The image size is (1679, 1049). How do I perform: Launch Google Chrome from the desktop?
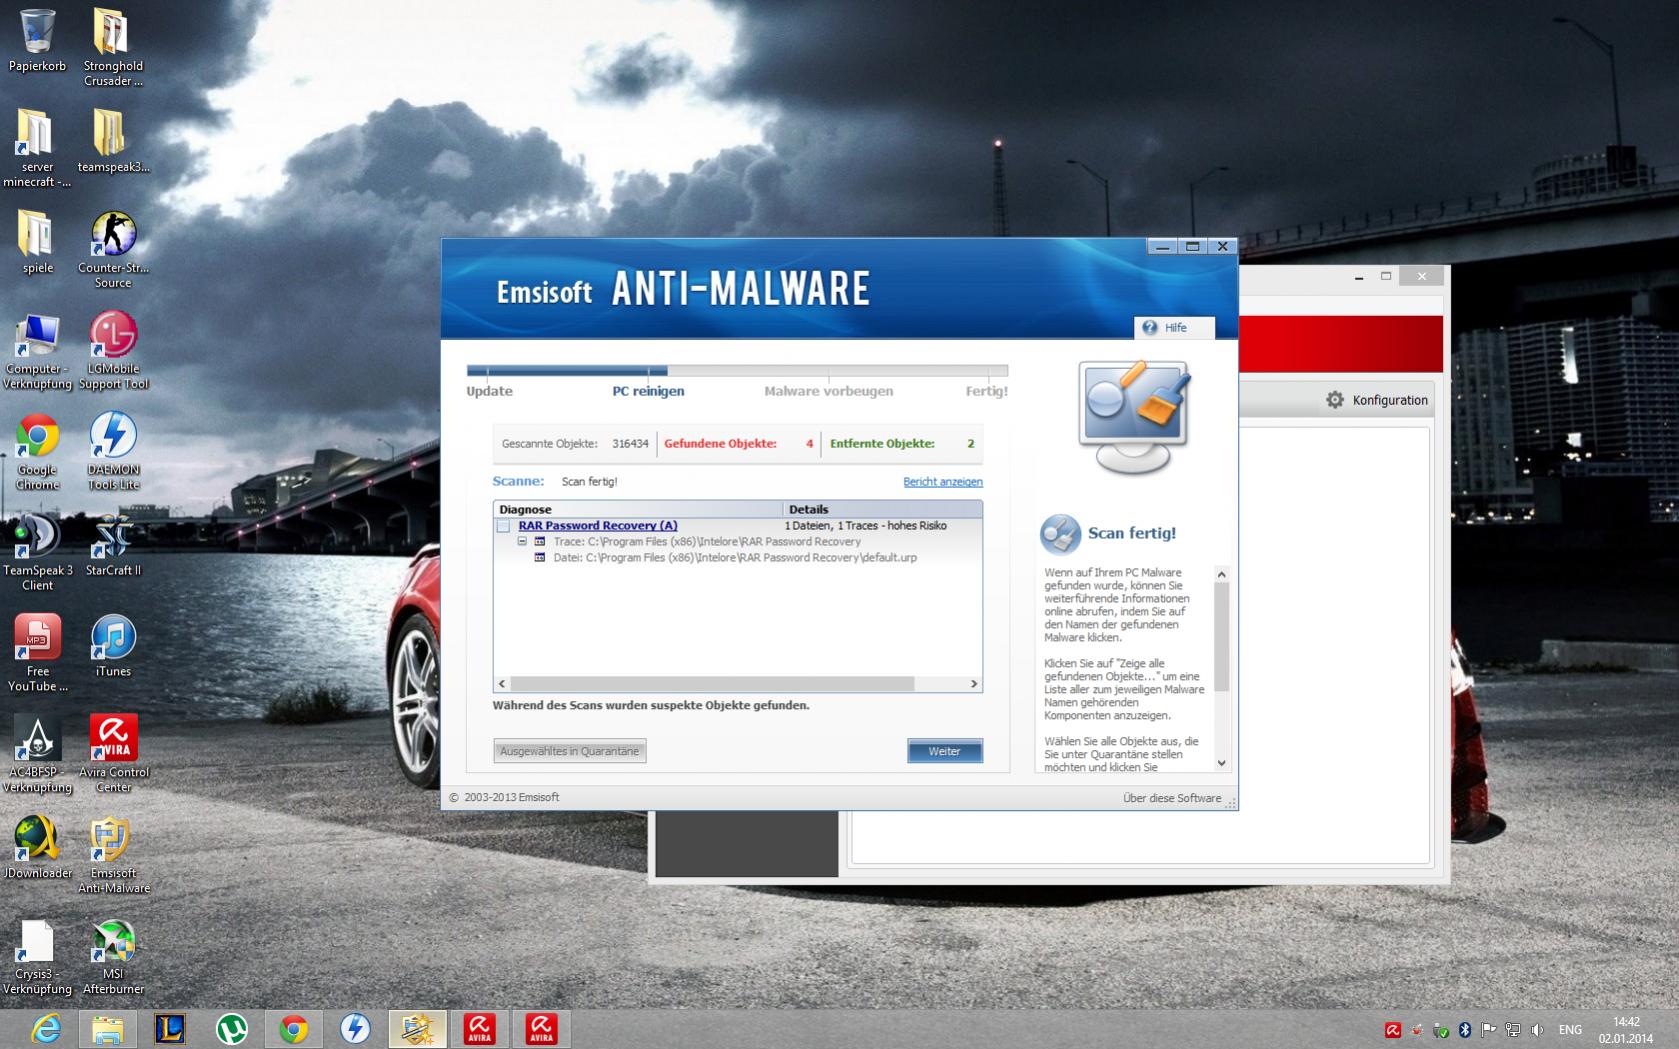click(37, 452)
